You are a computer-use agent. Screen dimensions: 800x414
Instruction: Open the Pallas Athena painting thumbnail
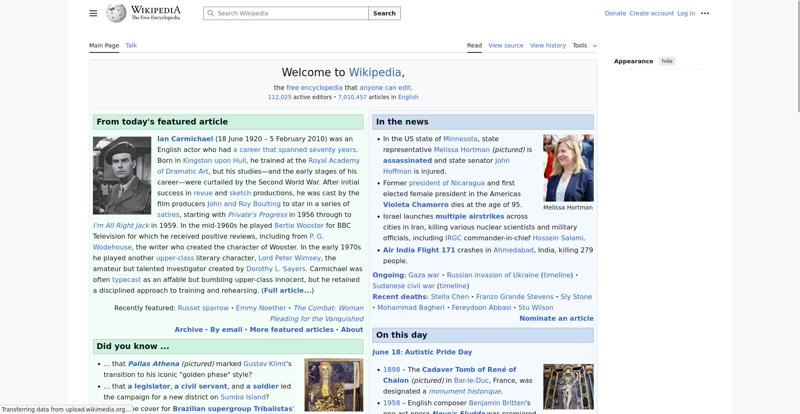(x=334, y=385)
